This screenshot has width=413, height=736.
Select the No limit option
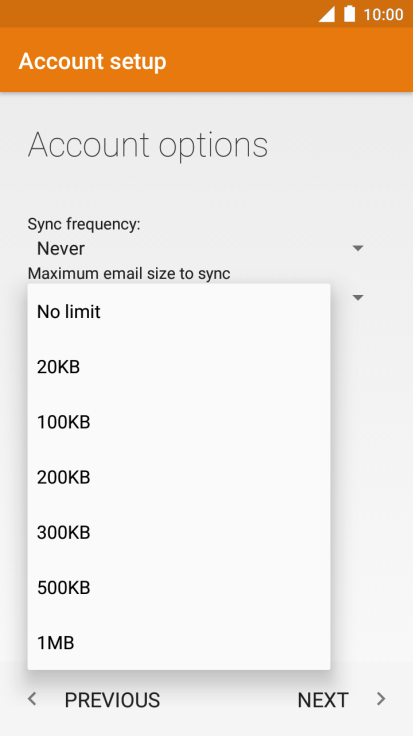[x=179, y=312]
